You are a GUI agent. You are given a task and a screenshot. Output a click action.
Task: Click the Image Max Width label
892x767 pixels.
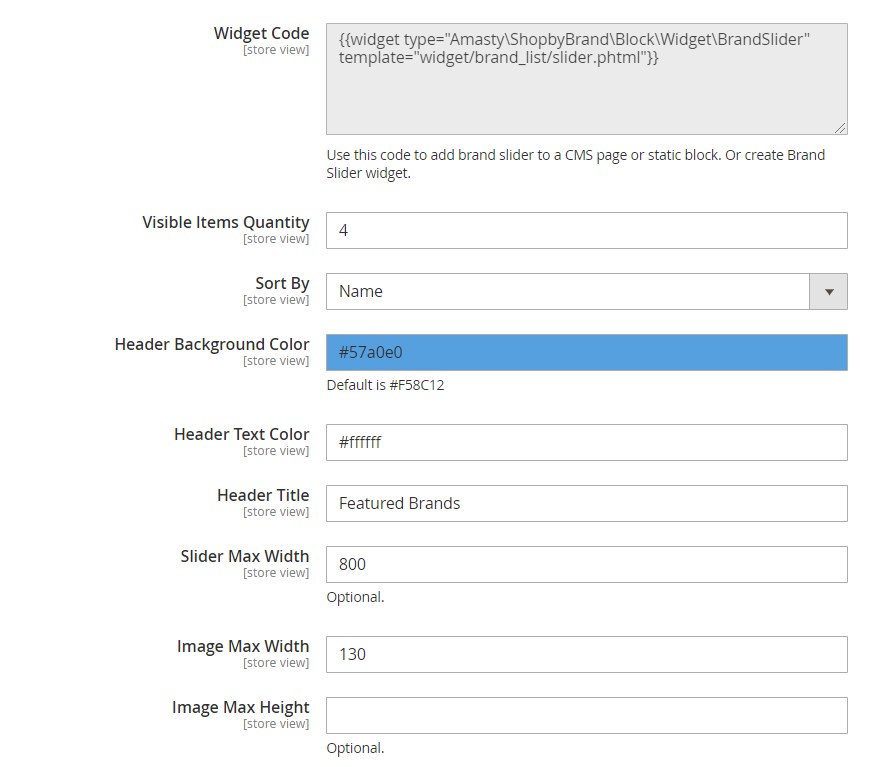(243, 646)
